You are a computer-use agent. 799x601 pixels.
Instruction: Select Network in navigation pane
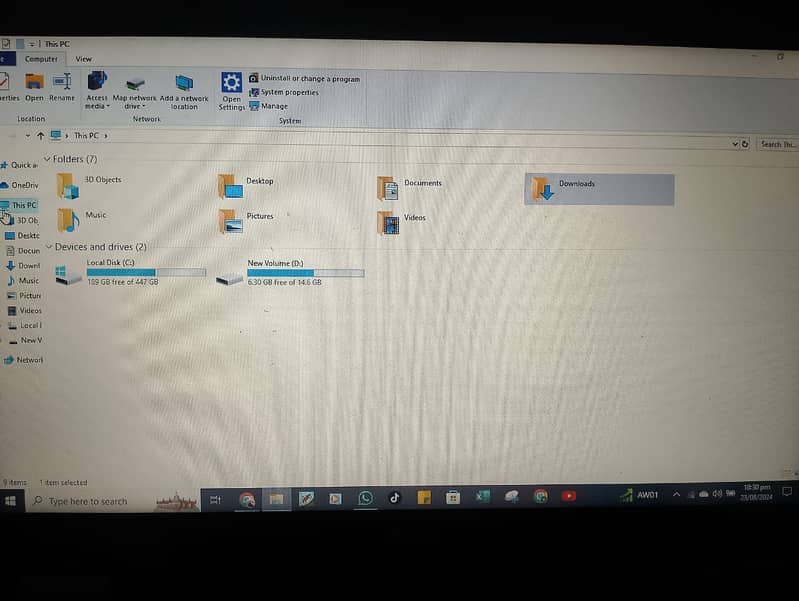tap(22, 360)
